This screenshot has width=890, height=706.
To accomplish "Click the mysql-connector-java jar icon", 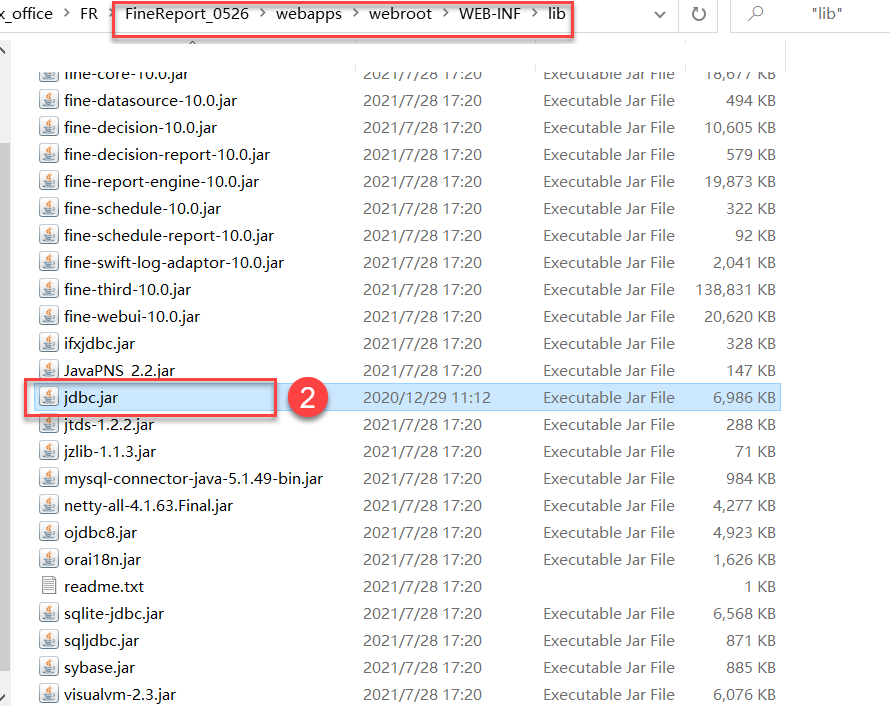I will click(x=49, y=478).
